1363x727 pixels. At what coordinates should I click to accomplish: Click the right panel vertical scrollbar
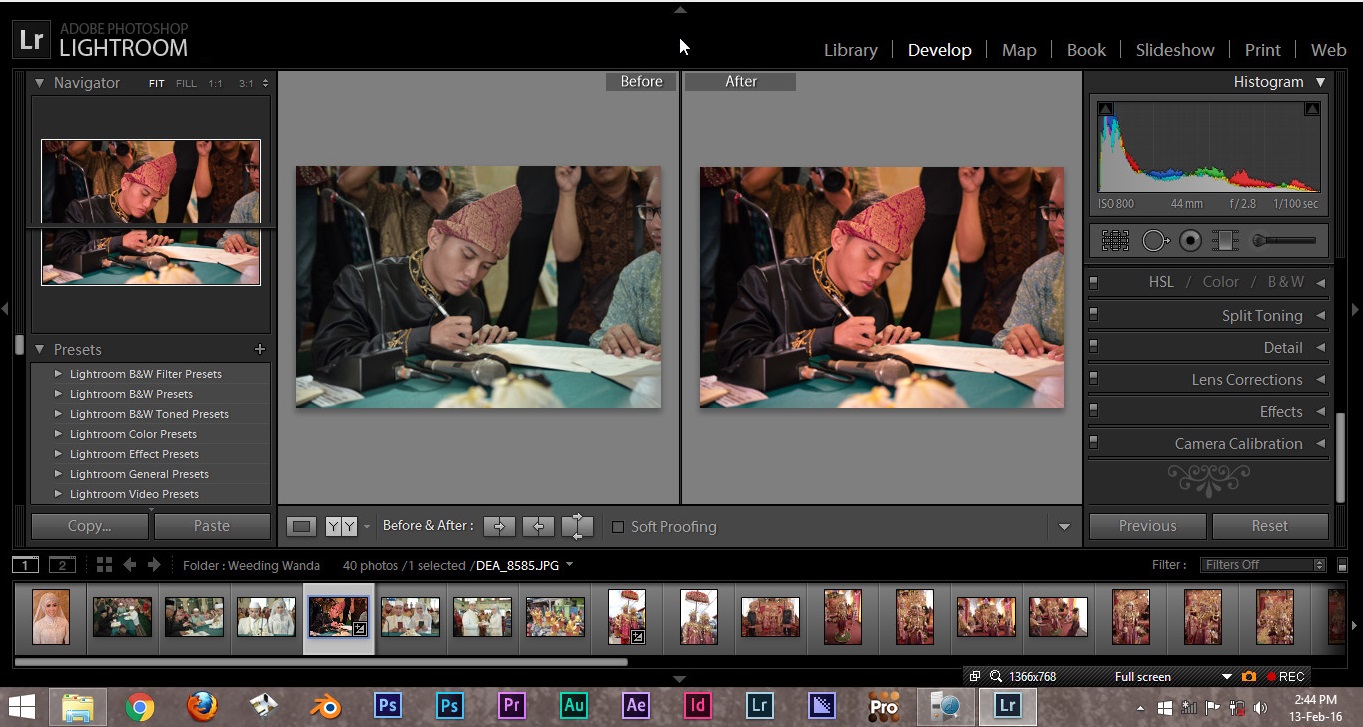click(1341, 457)
